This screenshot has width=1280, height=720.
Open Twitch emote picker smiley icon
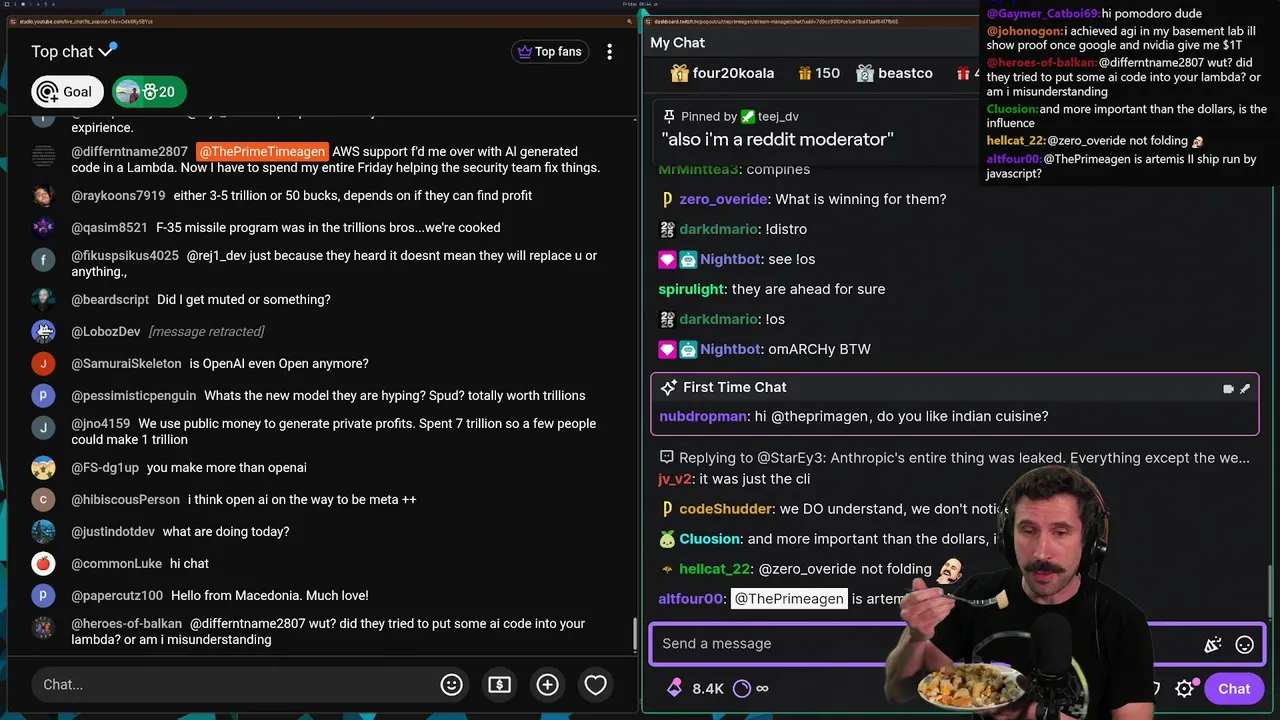pos(1244,645)
